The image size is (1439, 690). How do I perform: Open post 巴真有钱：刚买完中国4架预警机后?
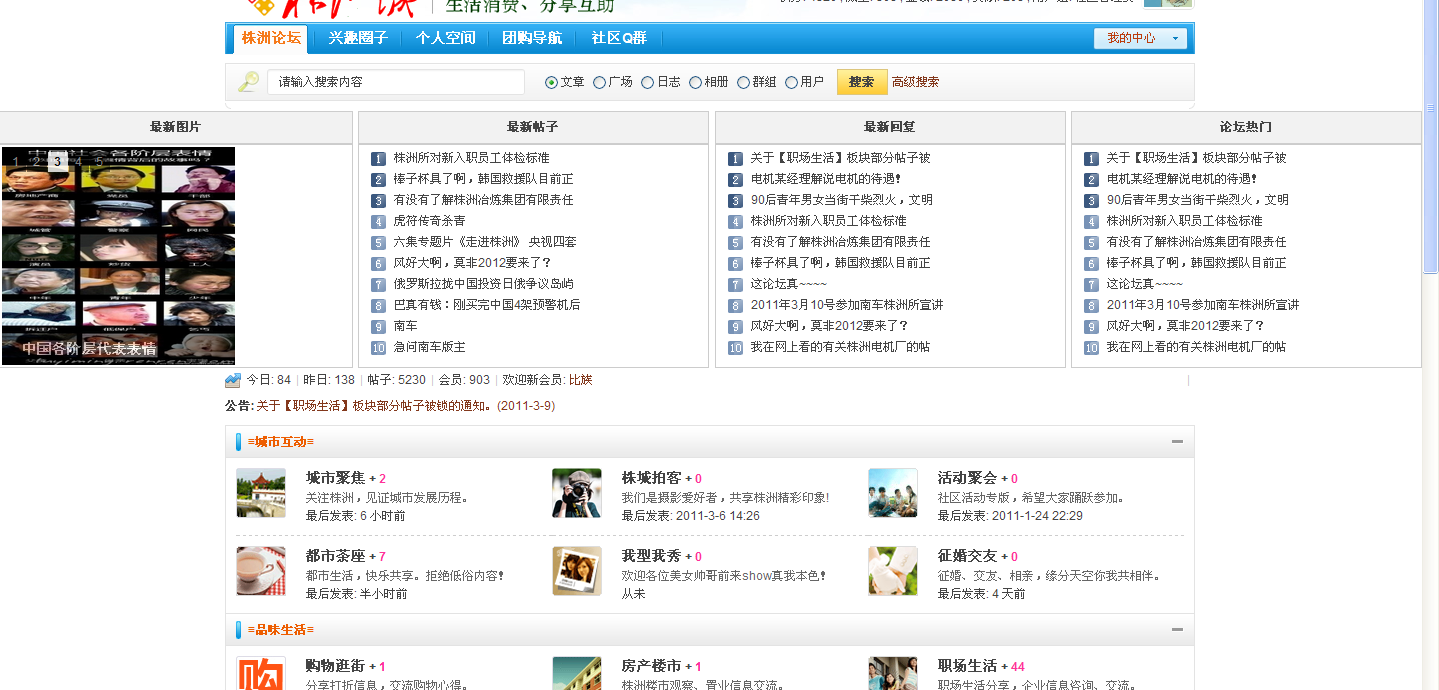coord(486,305)
